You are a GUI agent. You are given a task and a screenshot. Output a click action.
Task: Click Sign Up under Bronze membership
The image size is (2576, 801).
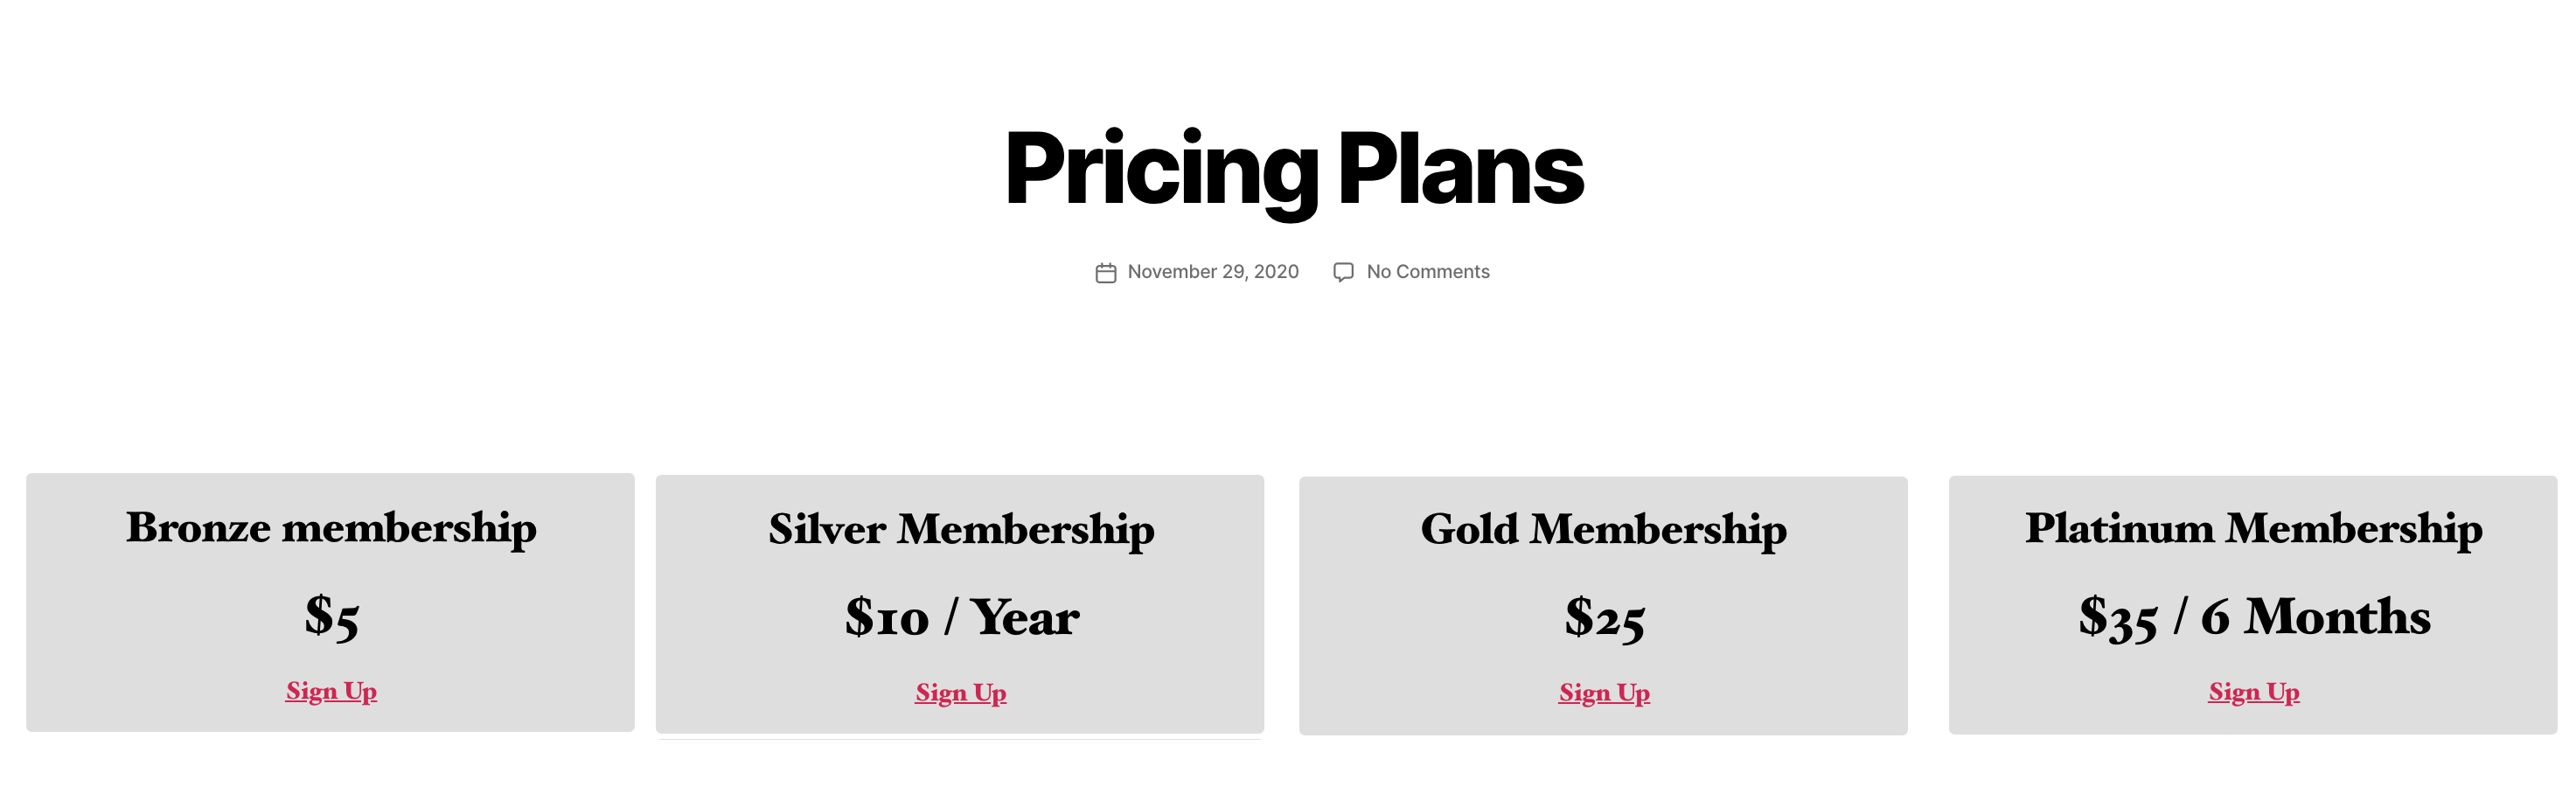tap(331, 691)
